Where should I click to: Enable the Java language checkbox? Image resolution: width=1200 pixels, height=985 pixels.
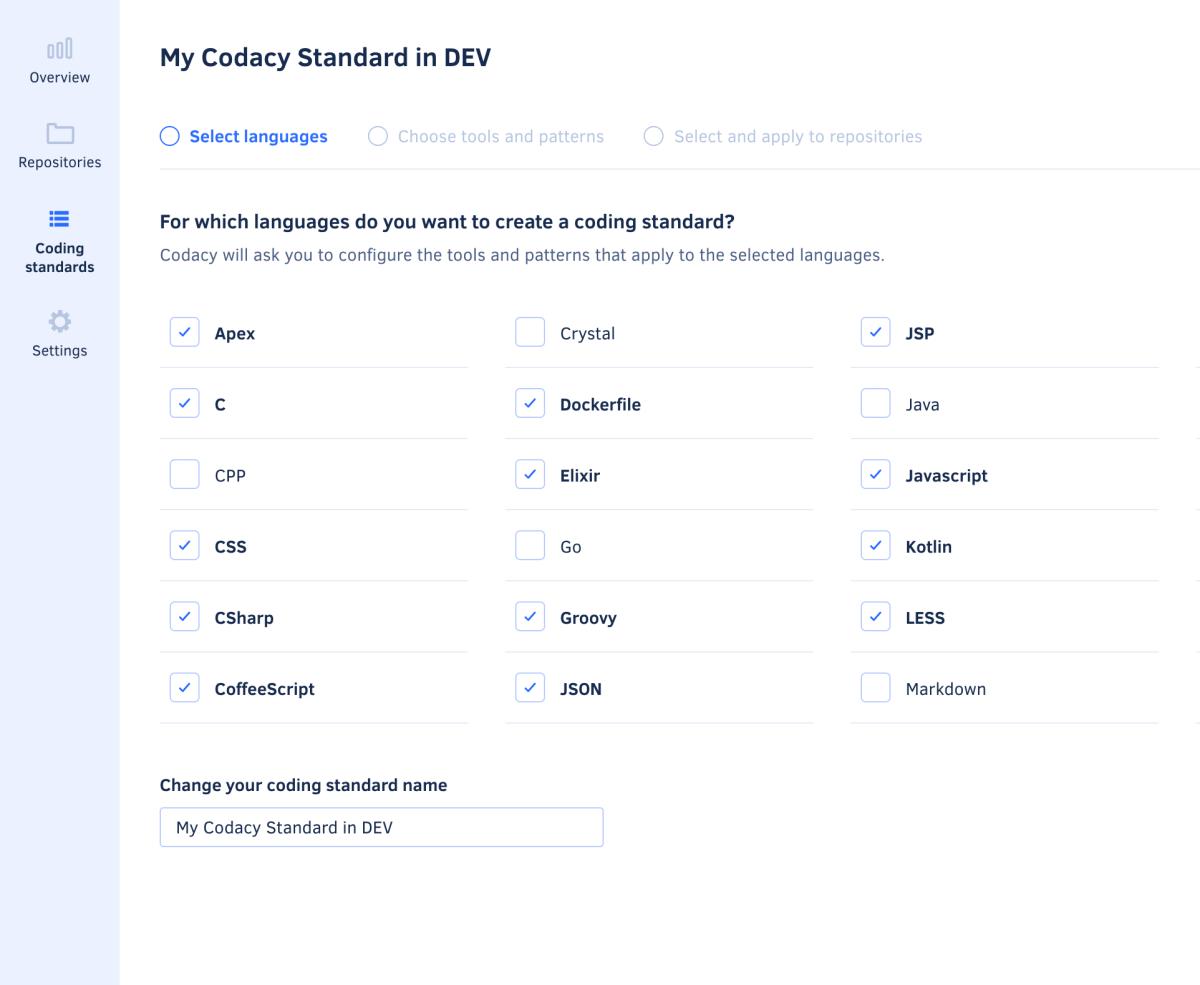click(875, 402)
